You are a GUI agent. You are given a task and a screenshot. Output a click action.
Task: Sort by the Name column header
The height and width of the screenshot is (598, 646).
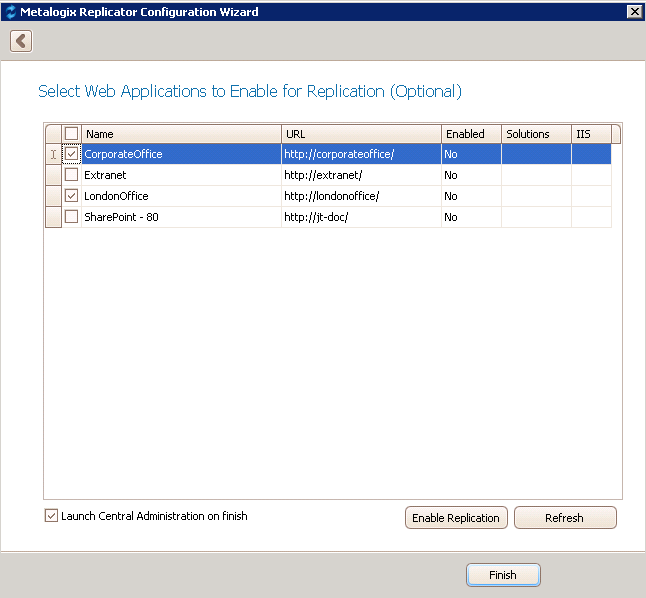182,134
